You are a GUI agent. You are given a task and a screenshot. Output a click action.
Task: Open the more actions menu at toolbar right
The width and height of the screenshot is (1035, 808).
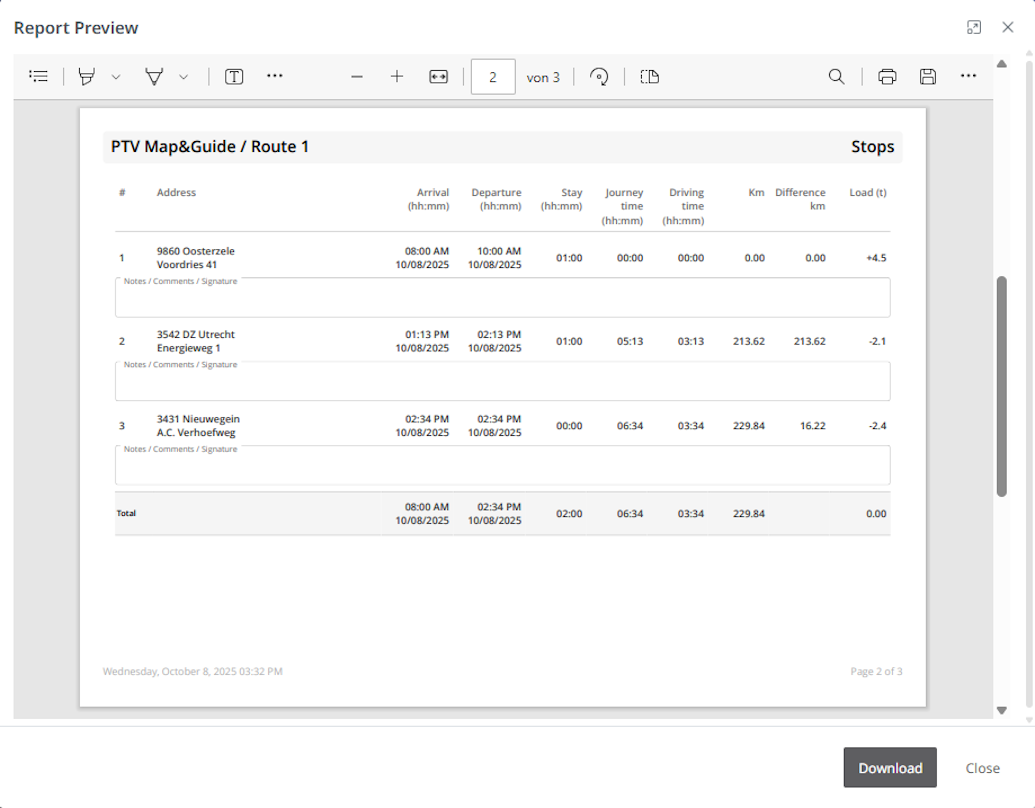click(x=968, y=76)
